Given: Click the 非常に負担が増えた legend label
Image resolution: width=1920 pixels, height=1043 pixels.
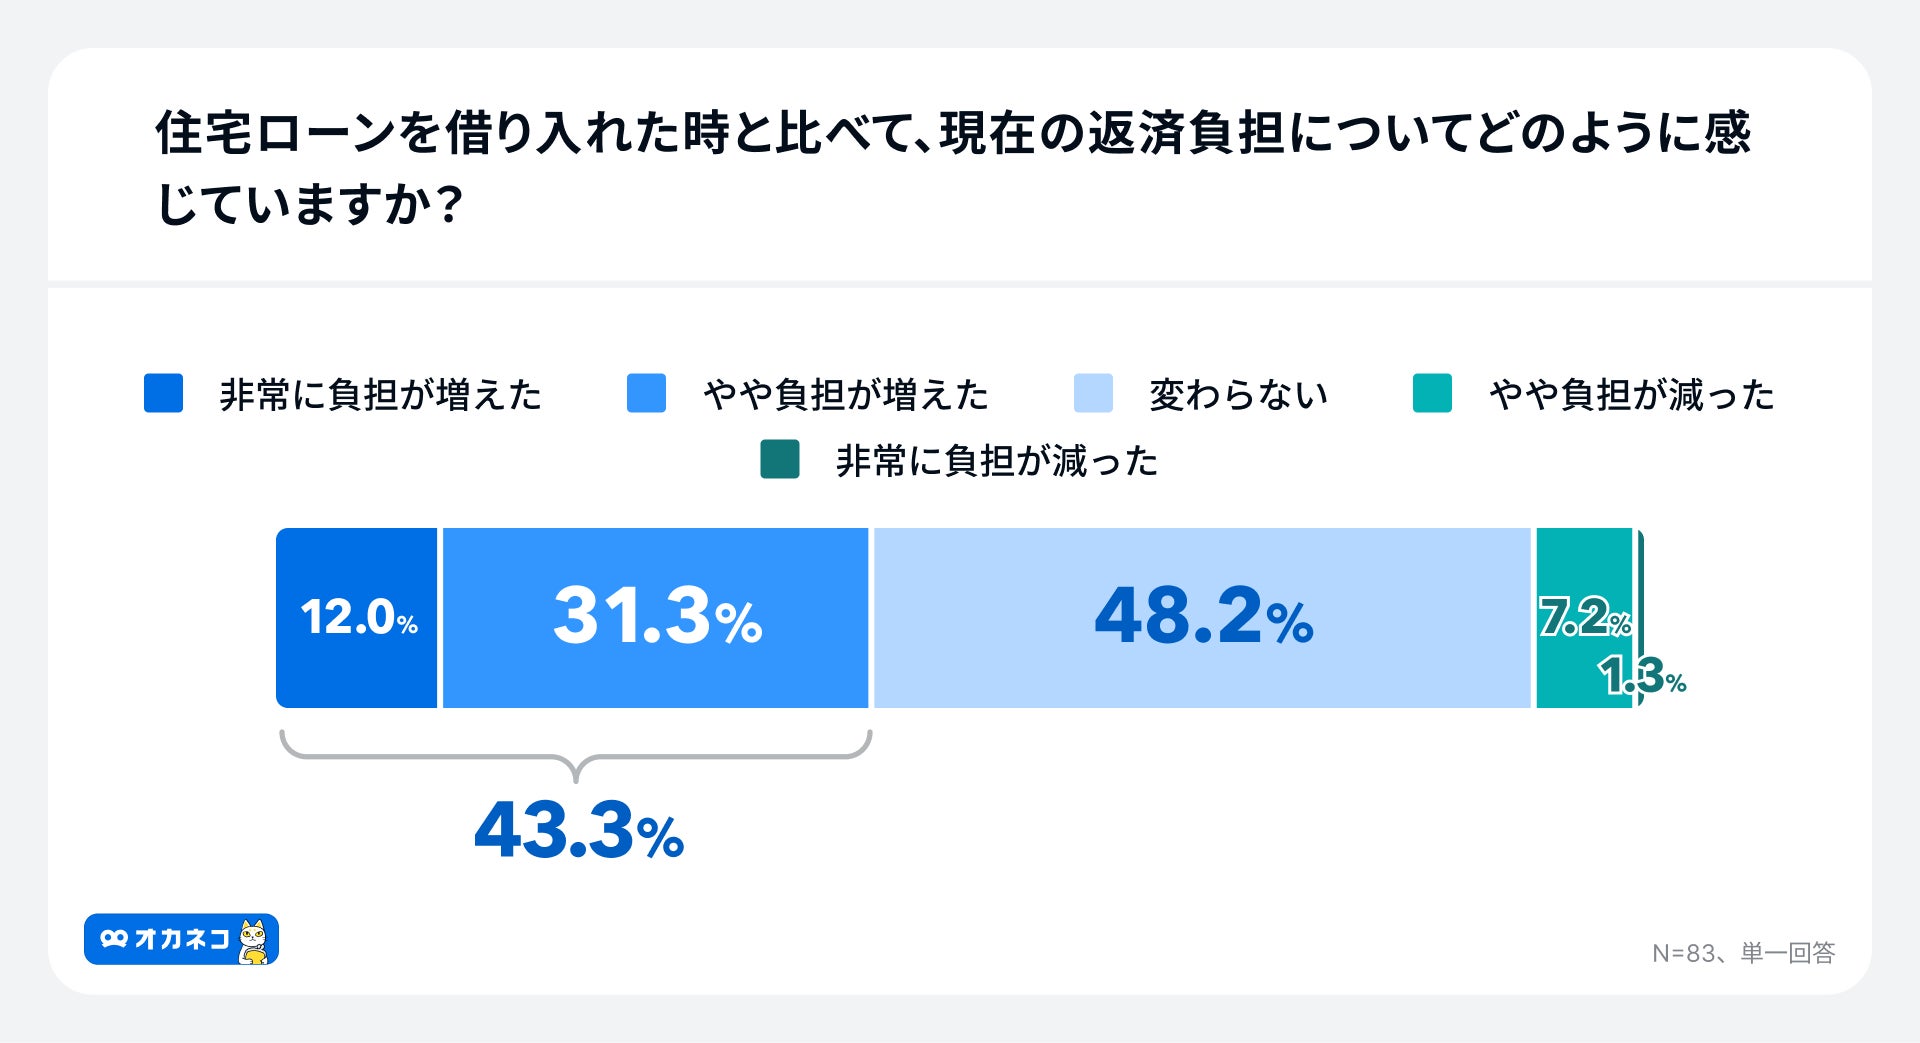Looking at the screenshot, I should point(380,395).
